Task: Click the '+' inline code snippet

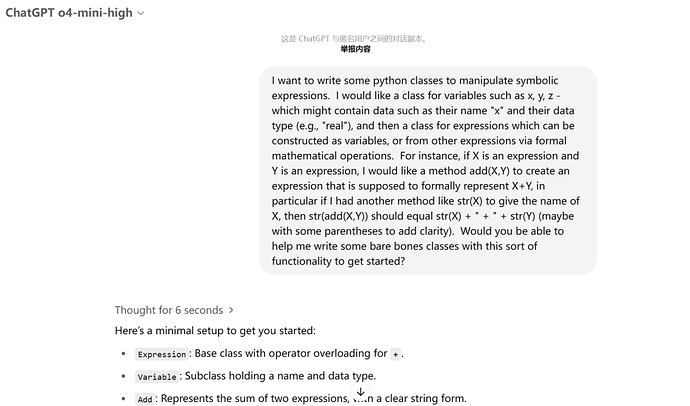Action: 395,354
